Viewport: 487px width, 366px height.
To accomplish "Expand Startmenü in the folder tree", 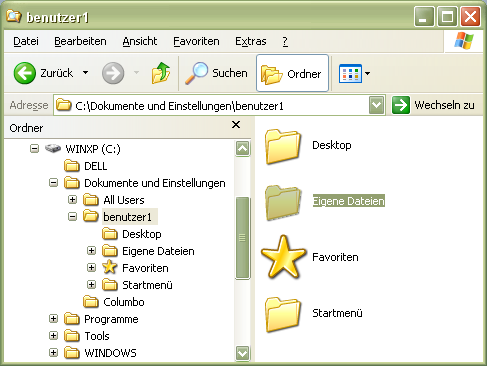I will [x=91, y=284].
